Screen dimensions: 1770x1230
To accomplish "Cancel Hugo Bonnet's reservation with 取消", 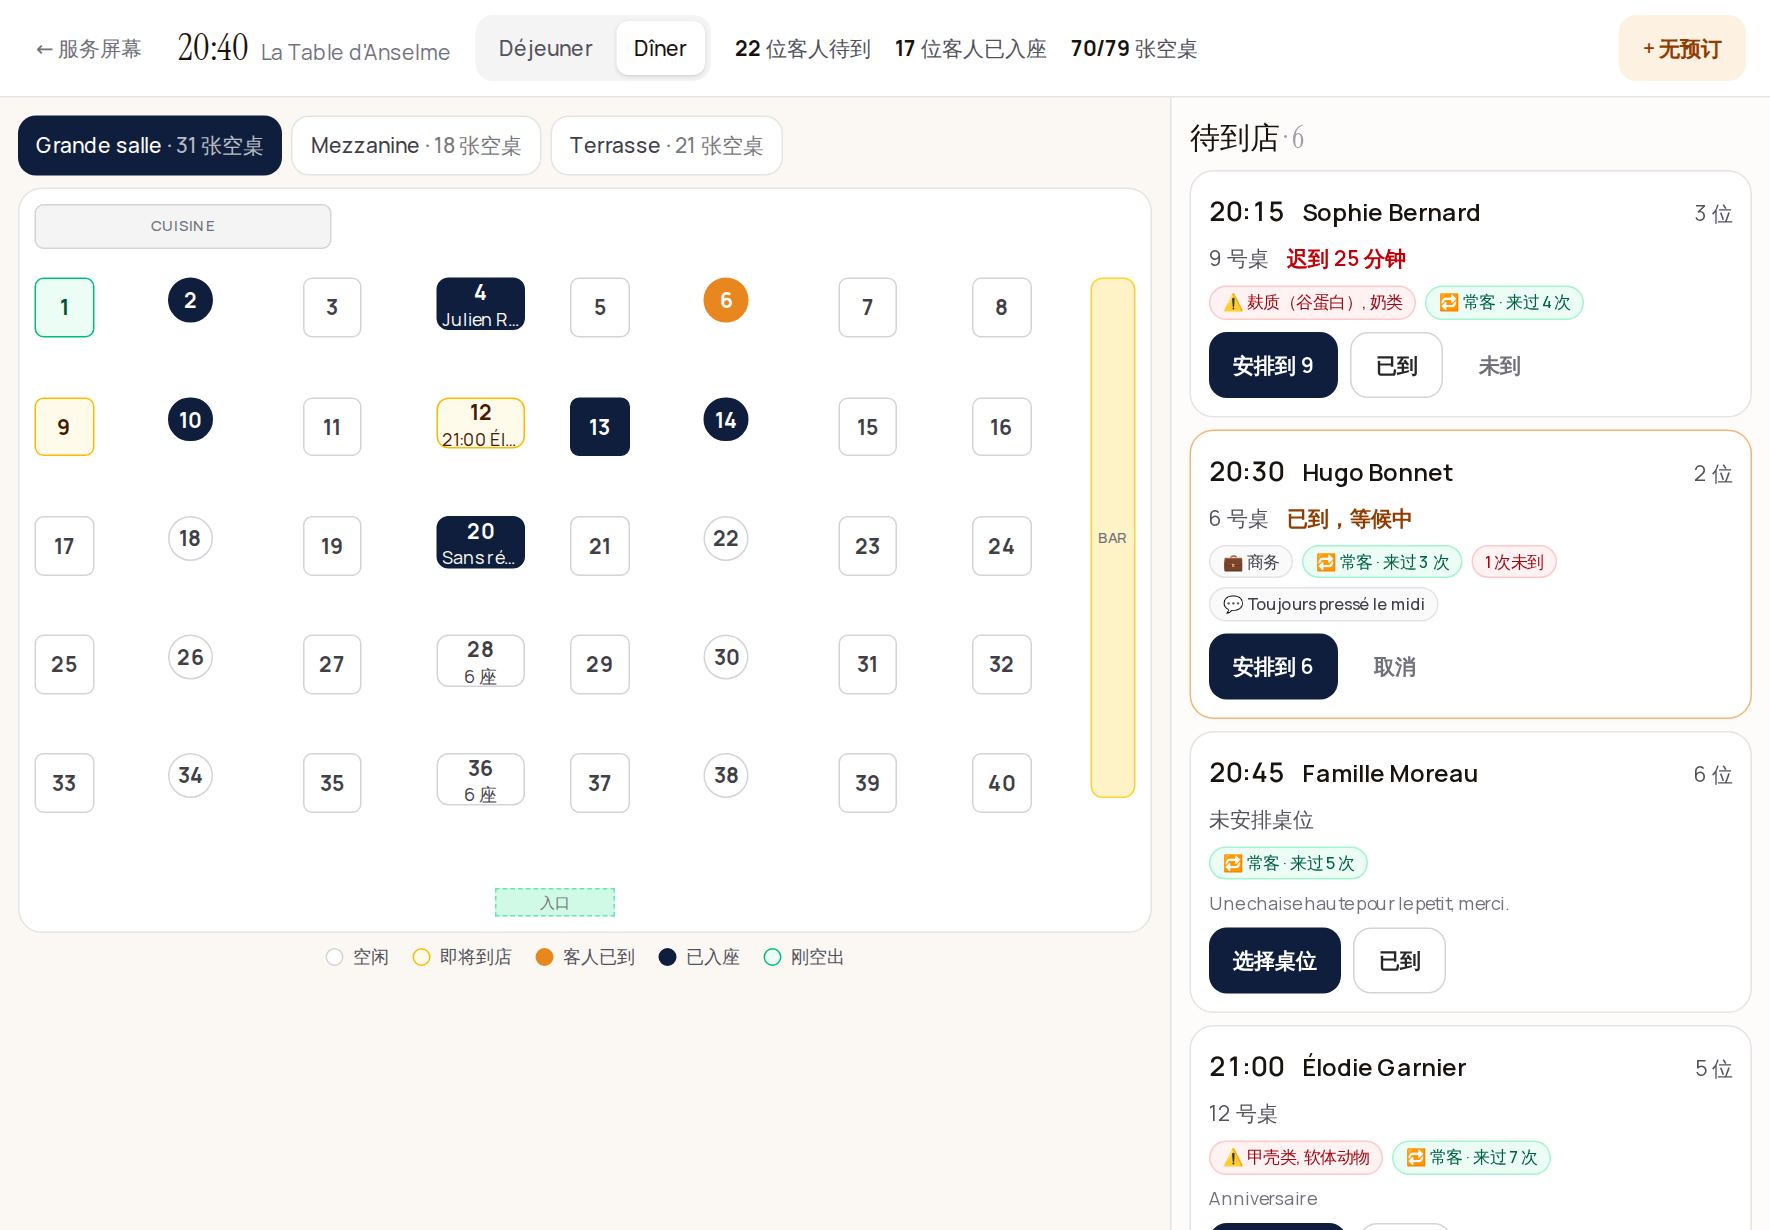I will (1394, 667).
